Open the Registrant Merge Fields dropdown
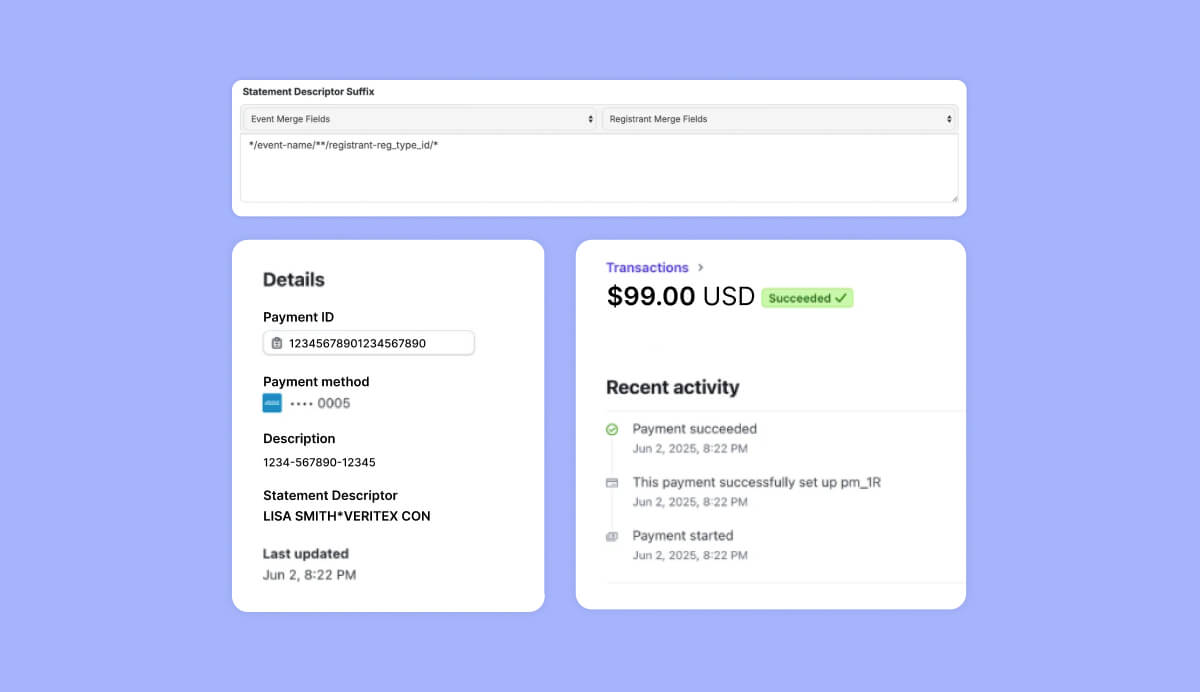This screenshot has height=692, width=1200. pos(779,119)
